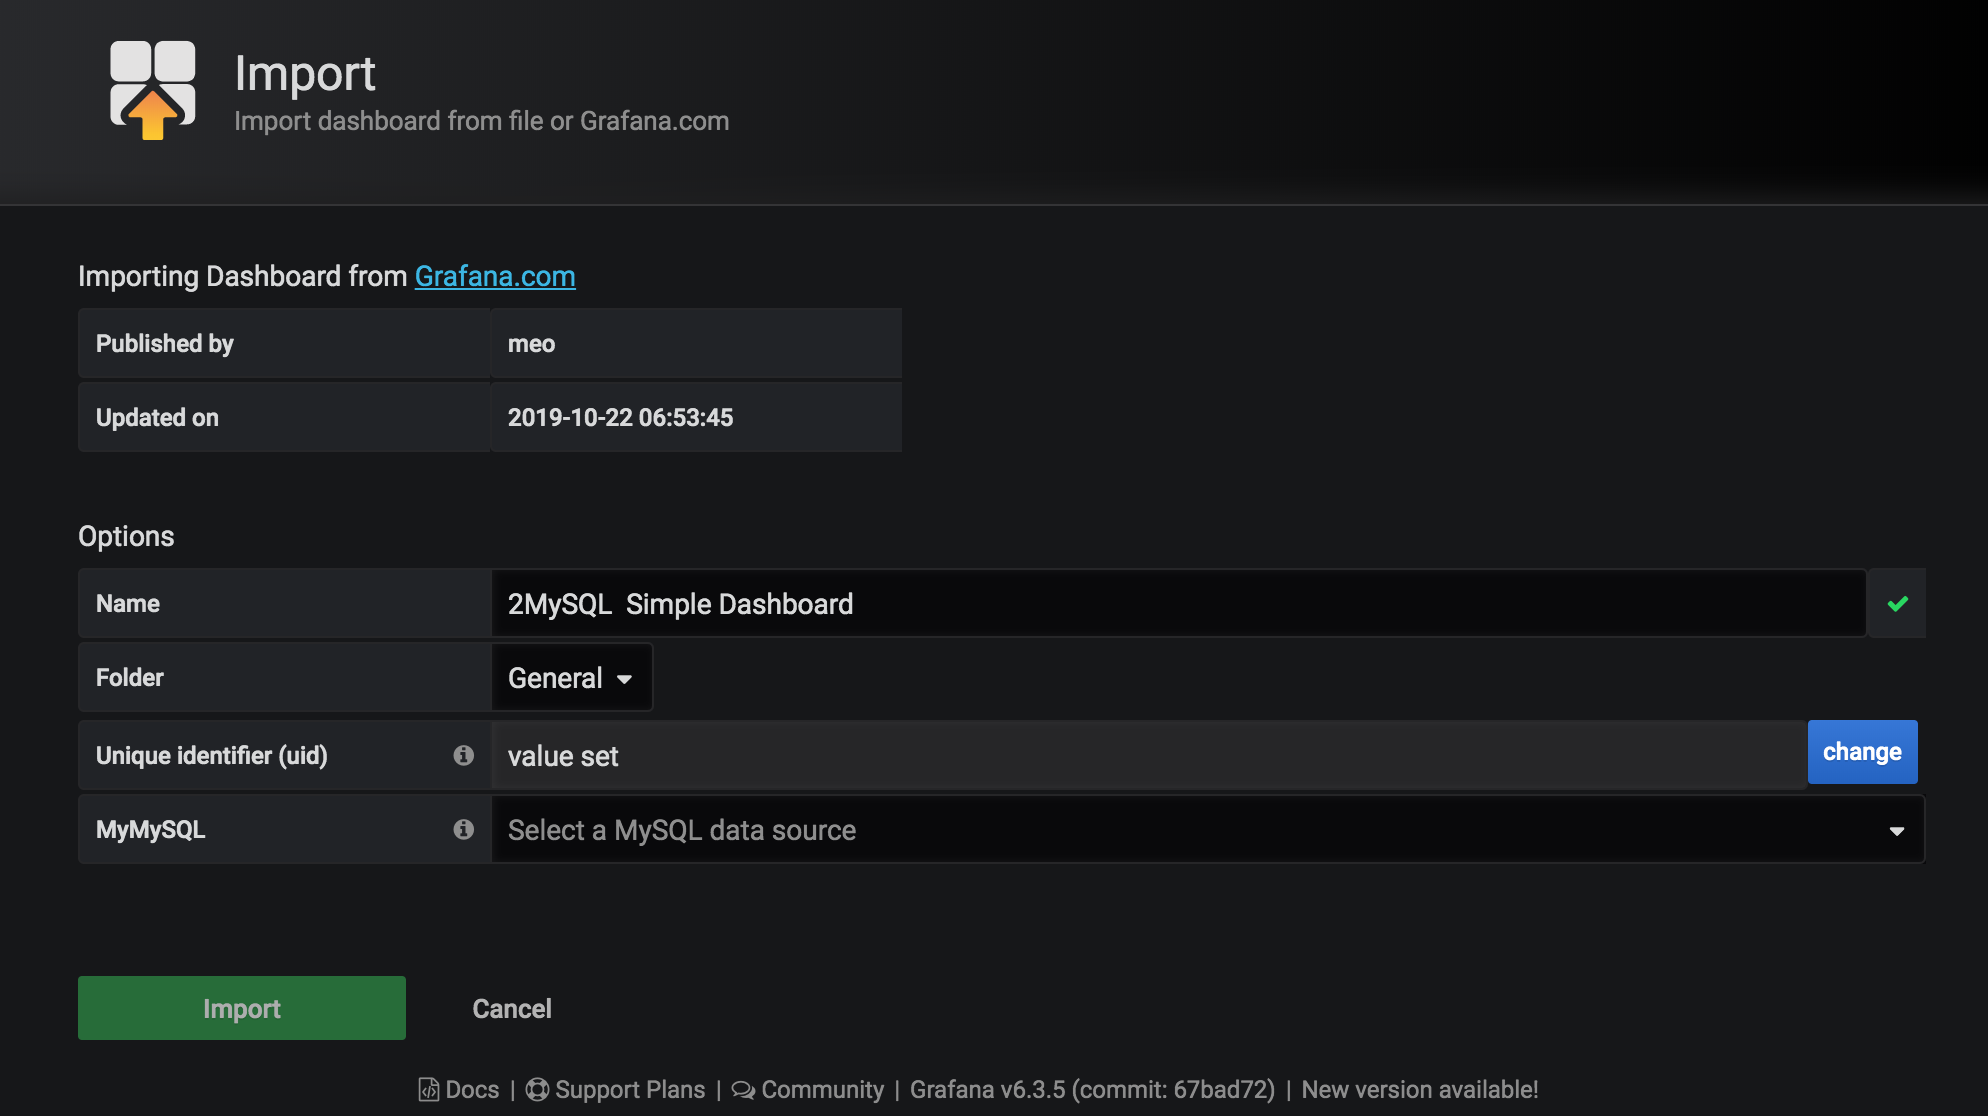Click the Options section heading

click(126, 536)
